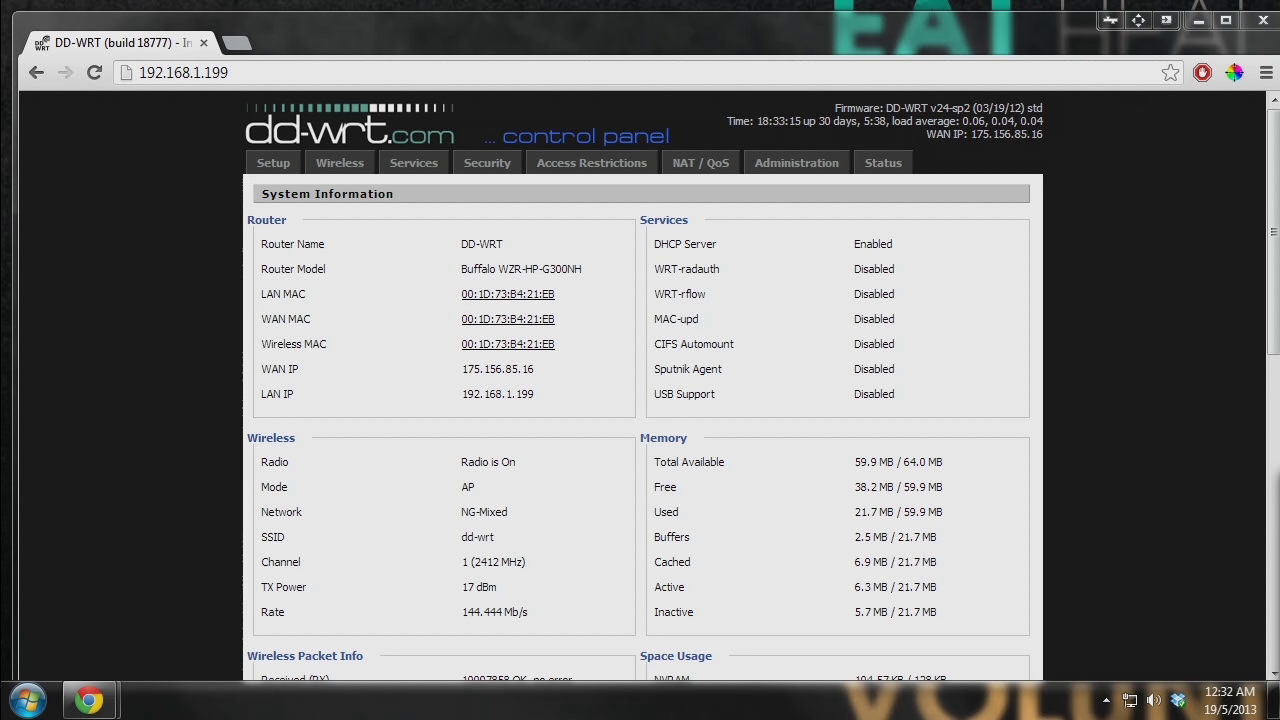Open the color wheel extension
The image size is (1280, 720).
pos(1234,72)
